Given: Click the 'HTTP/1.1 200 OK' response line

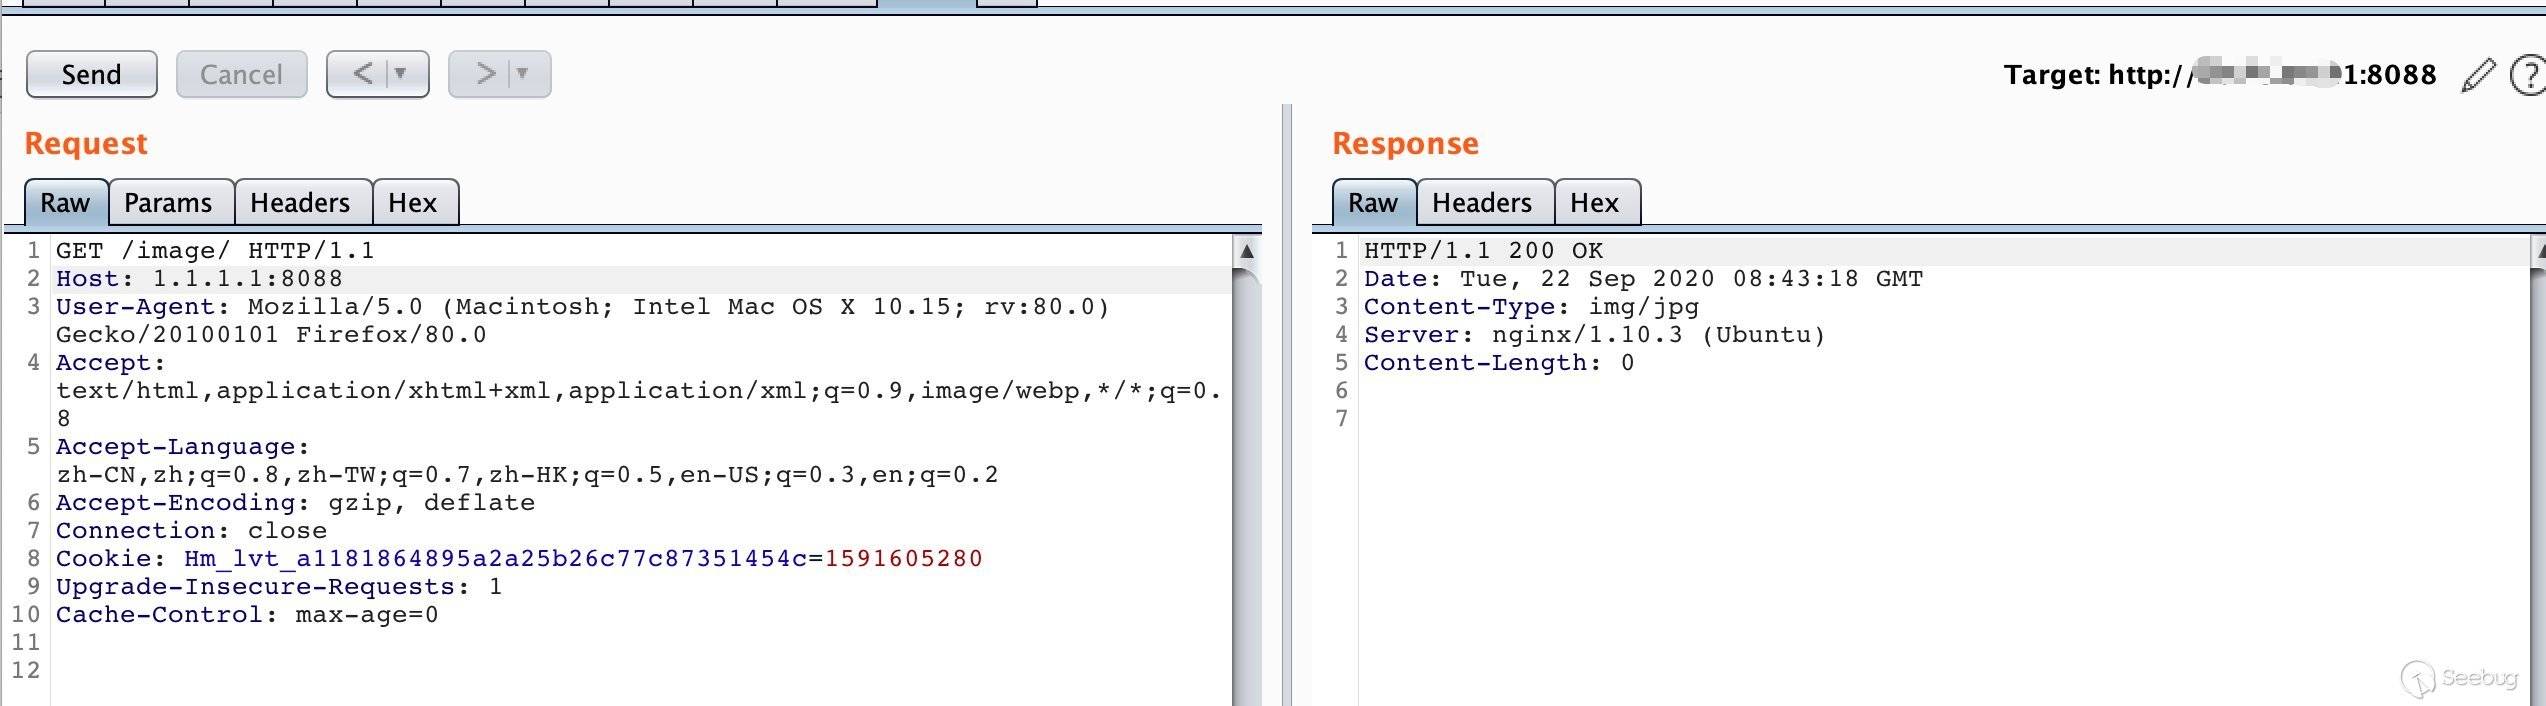Looking at the screenshot, I should coord(1483,251).
